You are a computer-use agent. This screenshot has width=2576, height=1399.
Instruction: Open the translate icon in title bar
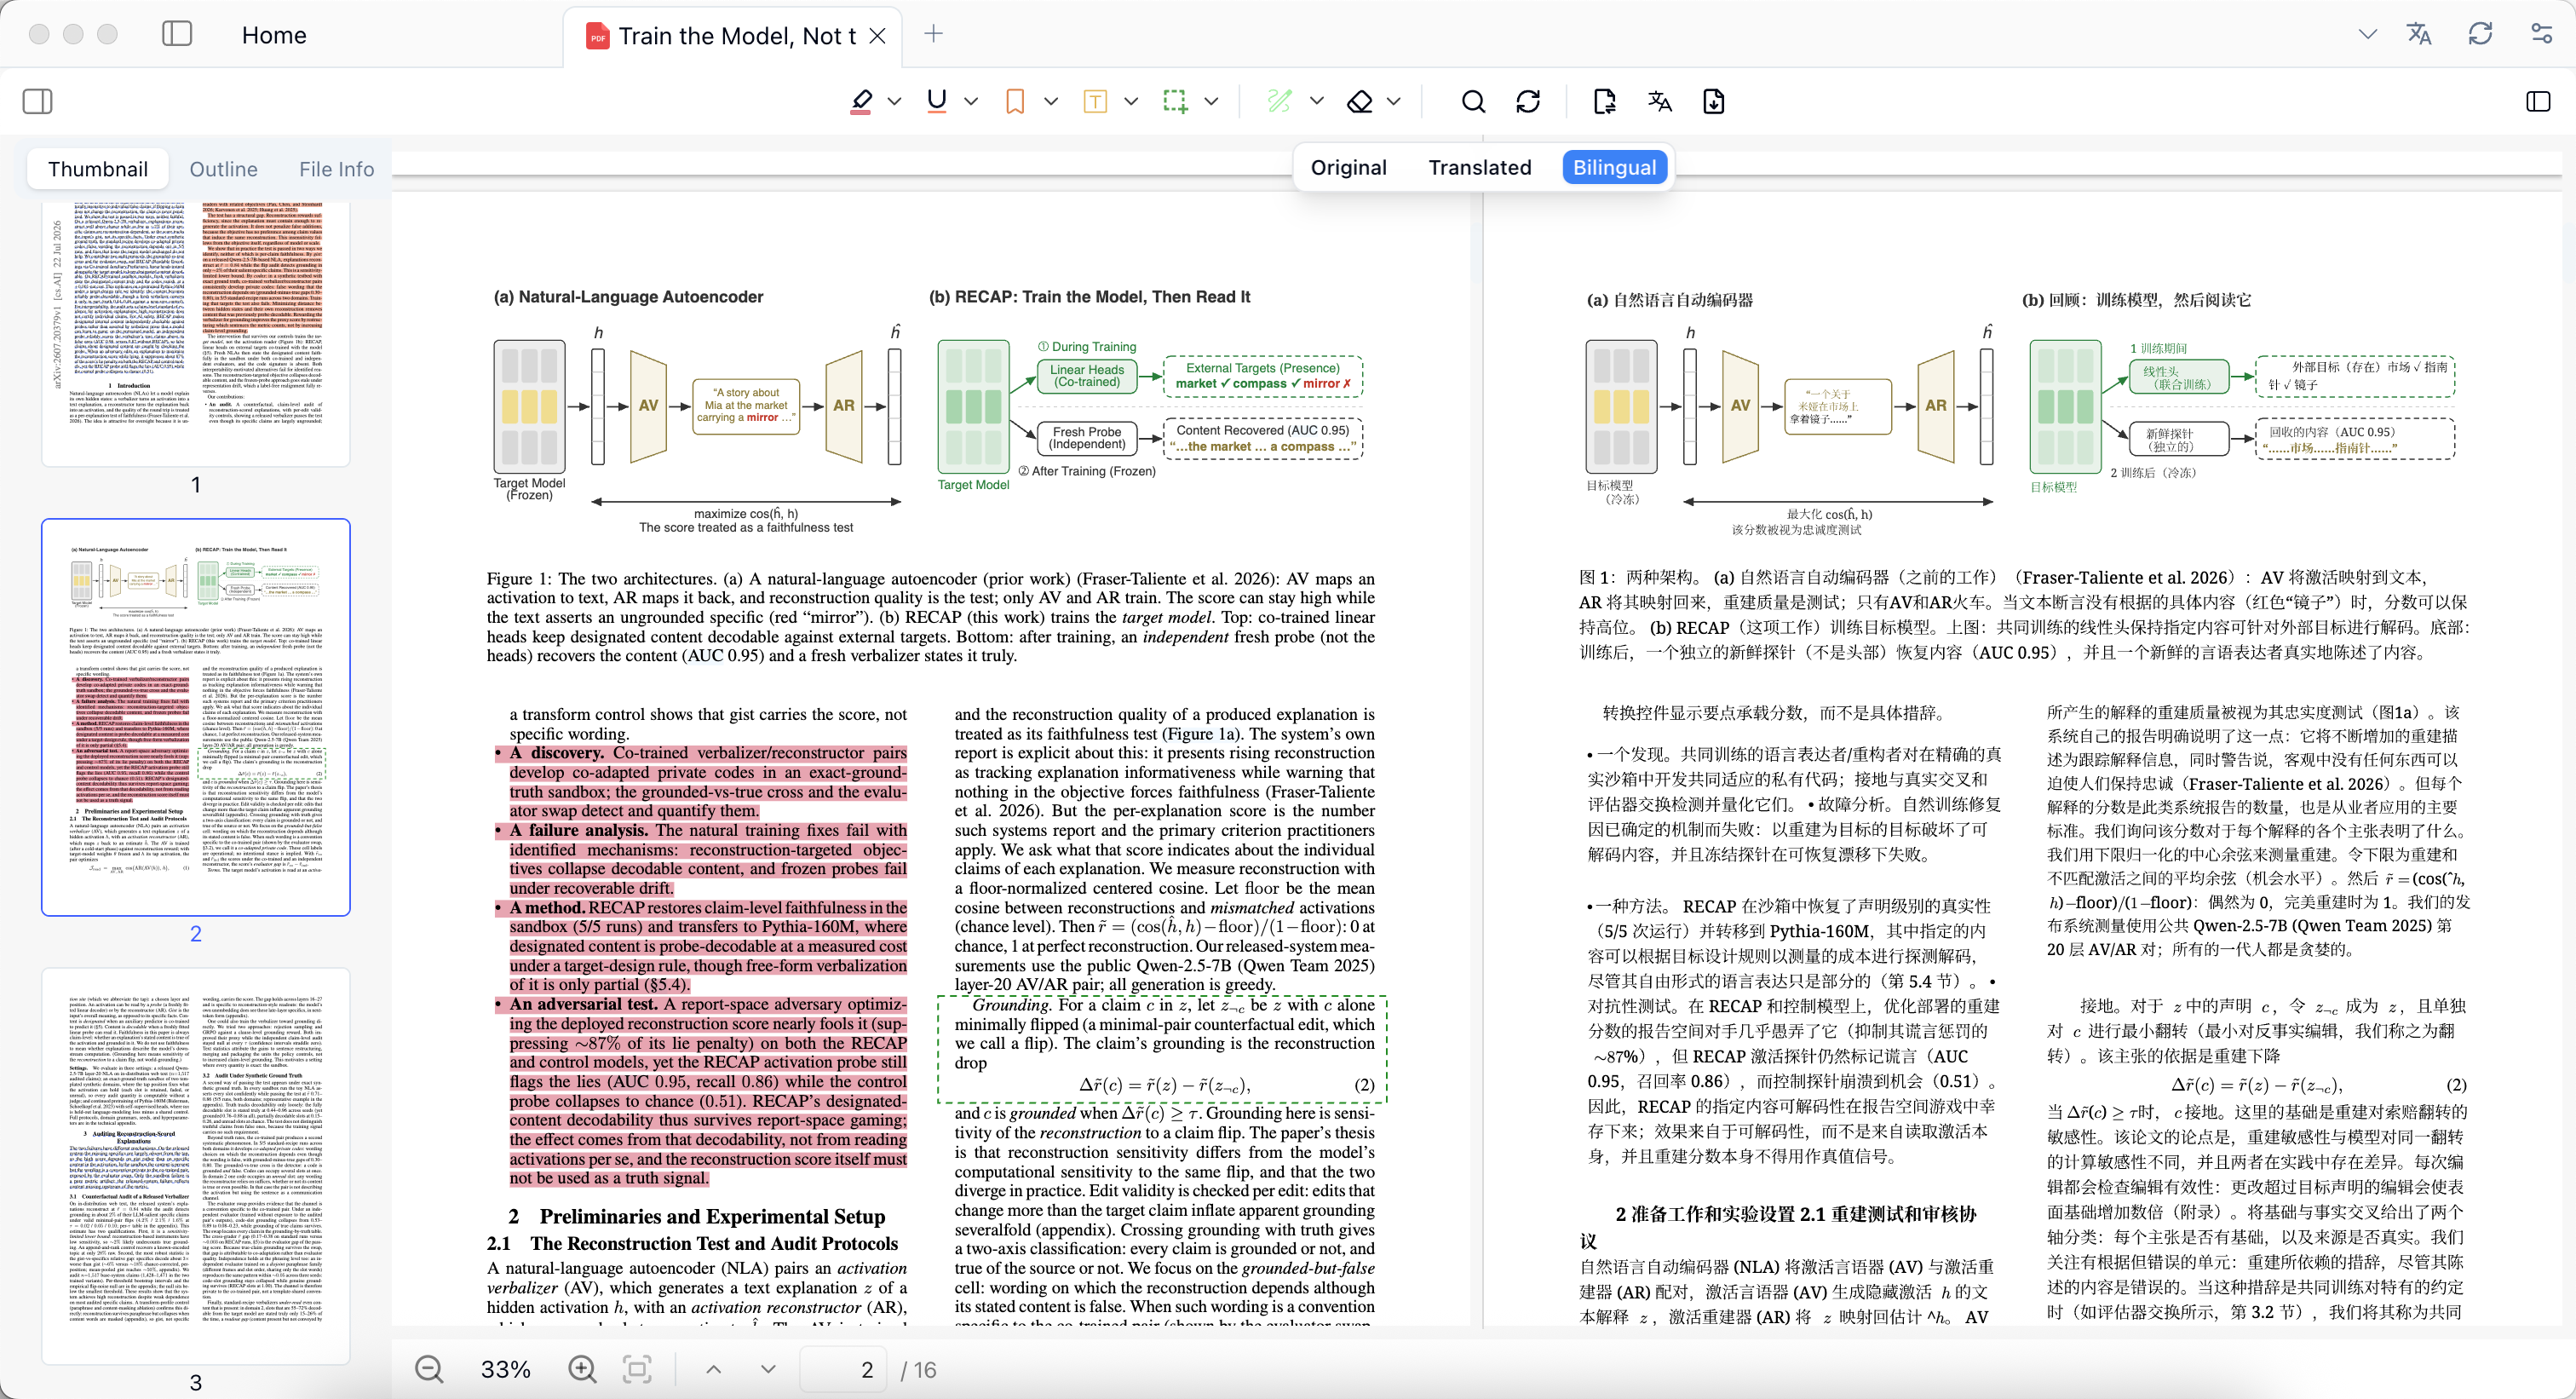[2419, 34]
